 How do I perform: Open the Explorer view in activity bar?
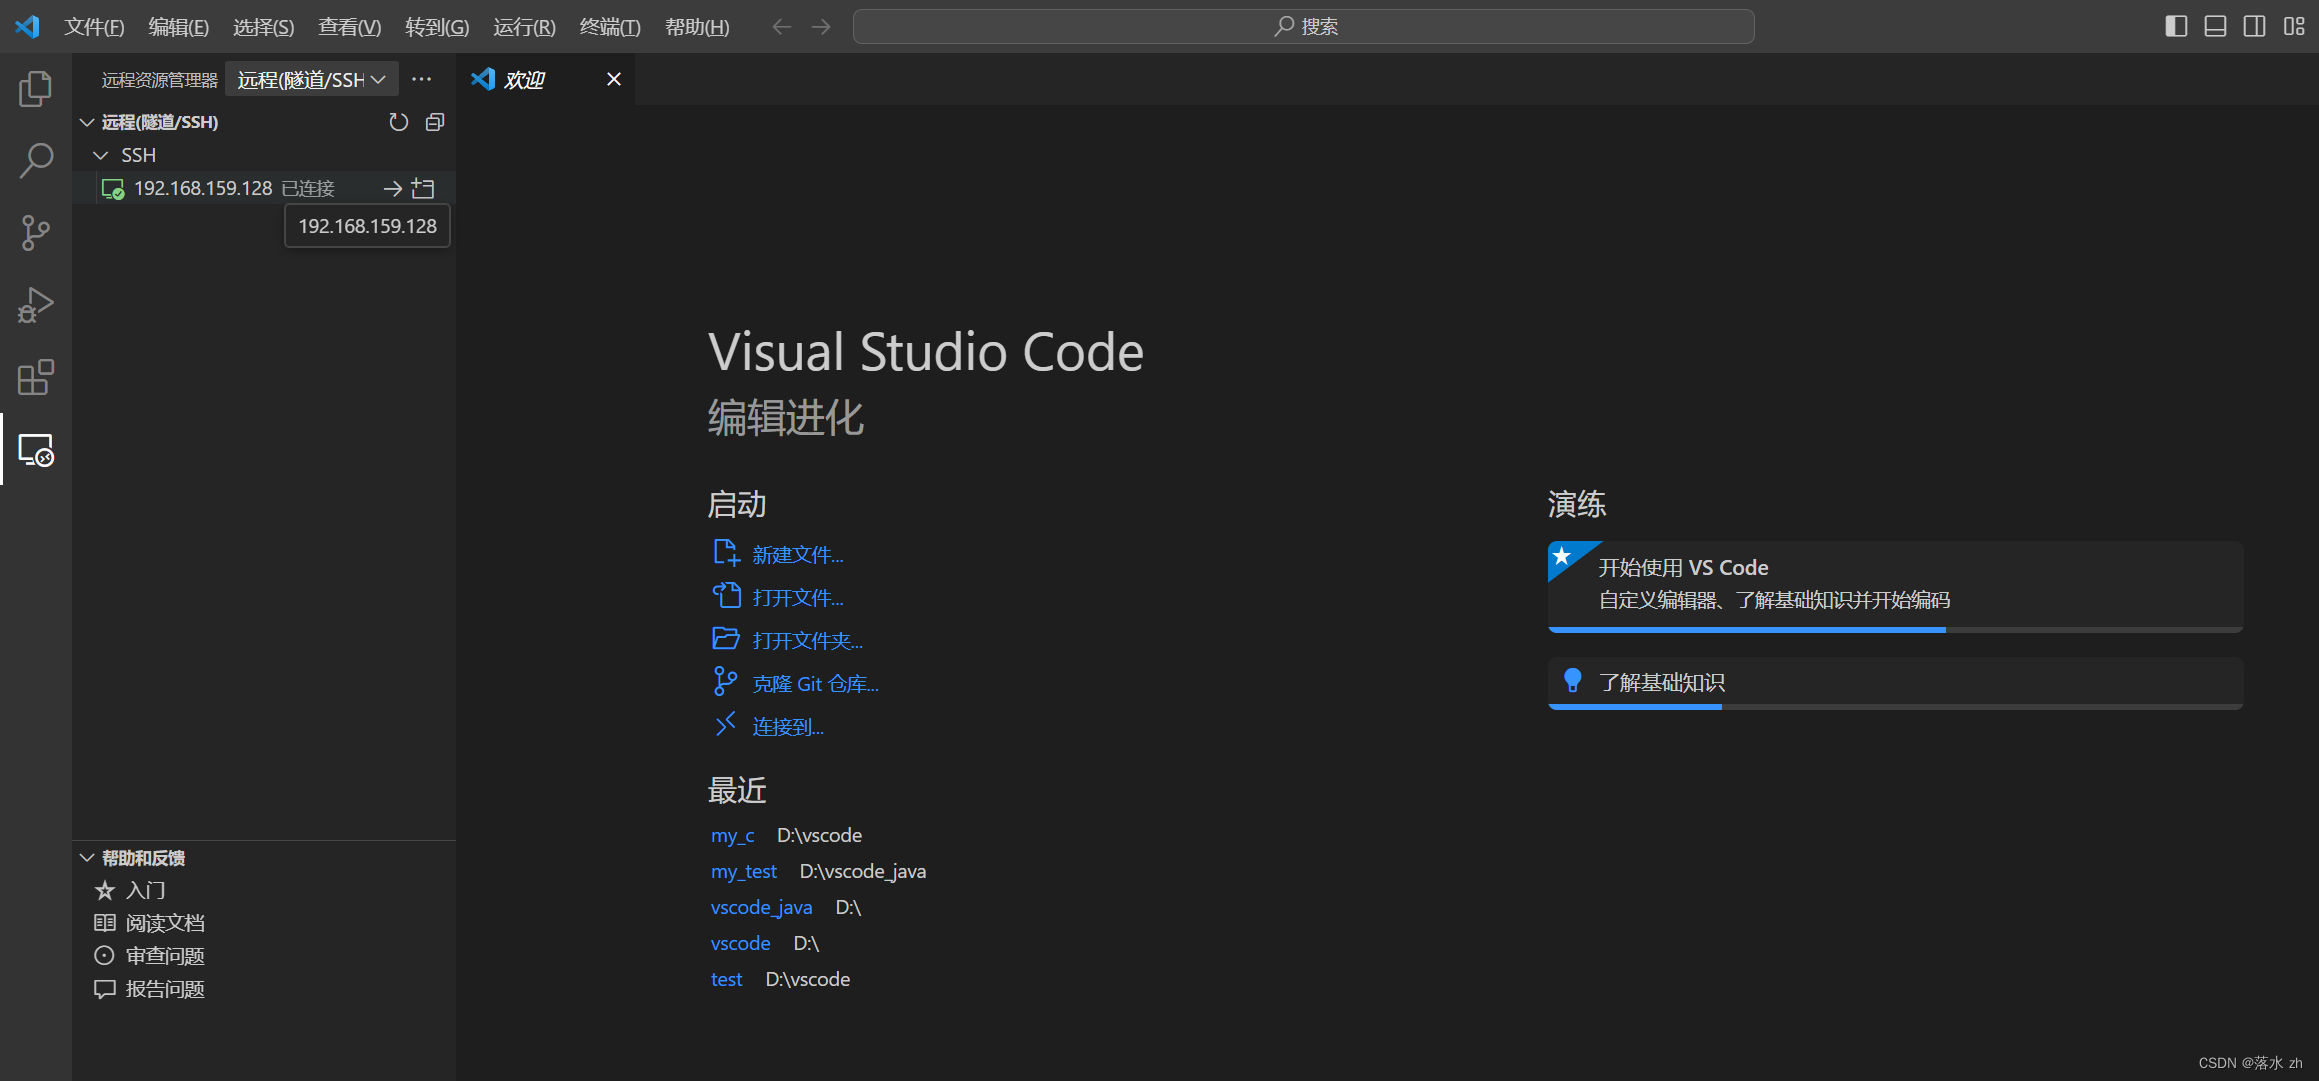coord(36,89)
